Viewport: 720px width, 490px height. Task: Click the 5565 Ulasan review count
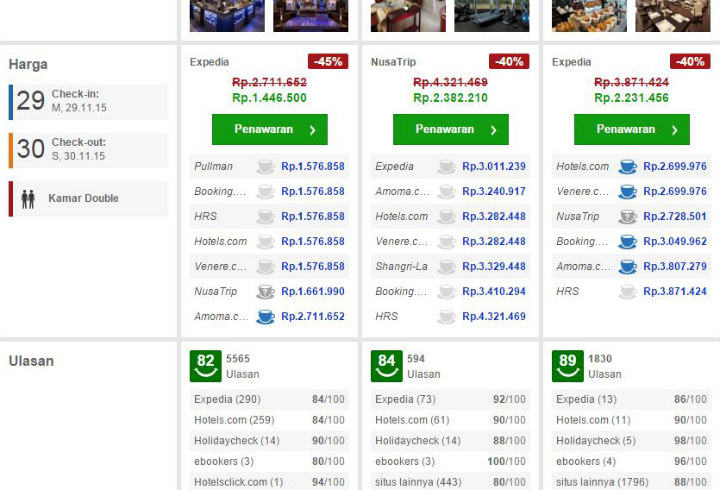(x=242, y=366)
